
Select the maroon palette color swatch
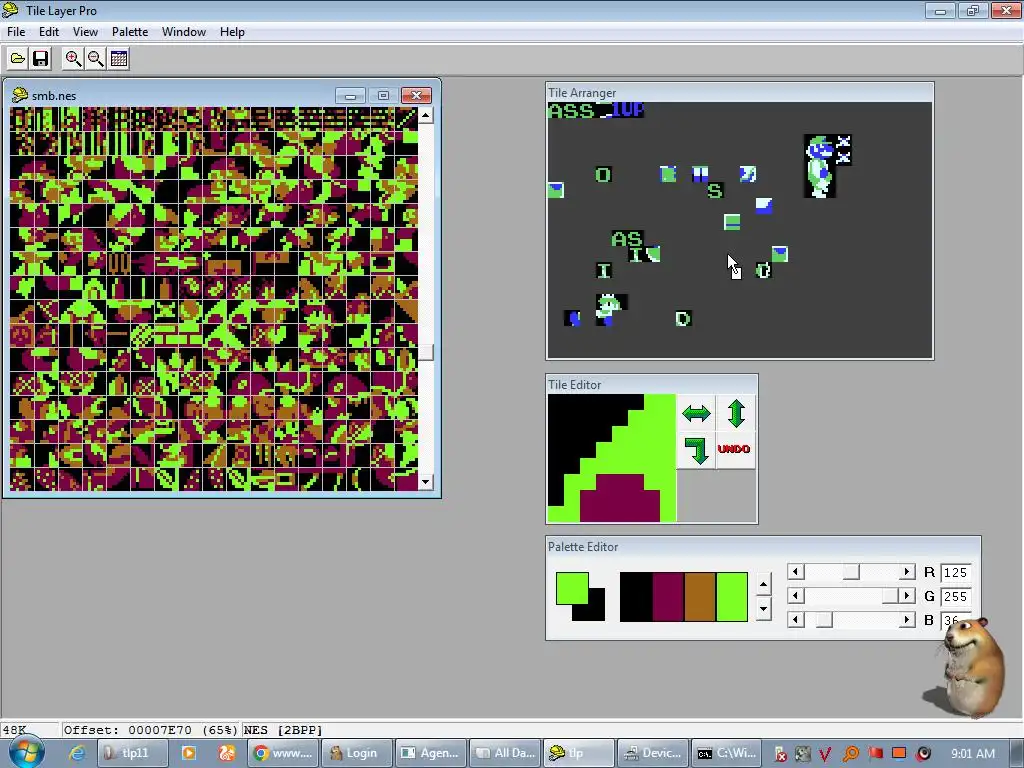[x=667, y=597]
